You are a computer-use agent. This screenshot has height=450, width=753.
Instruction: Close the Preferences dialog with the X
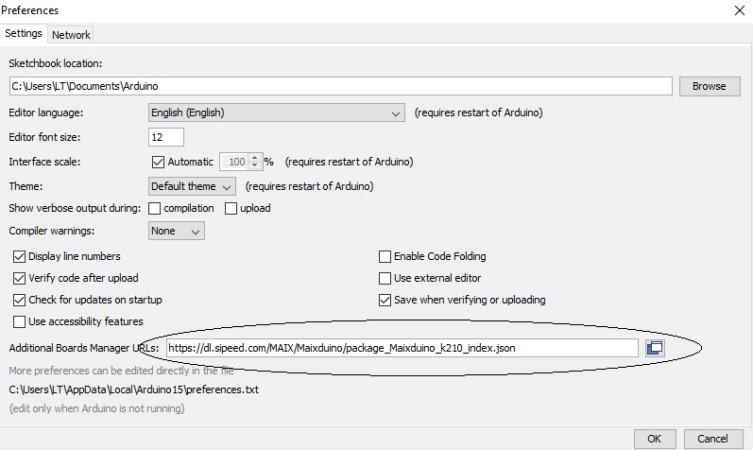[x=740, y=11]
